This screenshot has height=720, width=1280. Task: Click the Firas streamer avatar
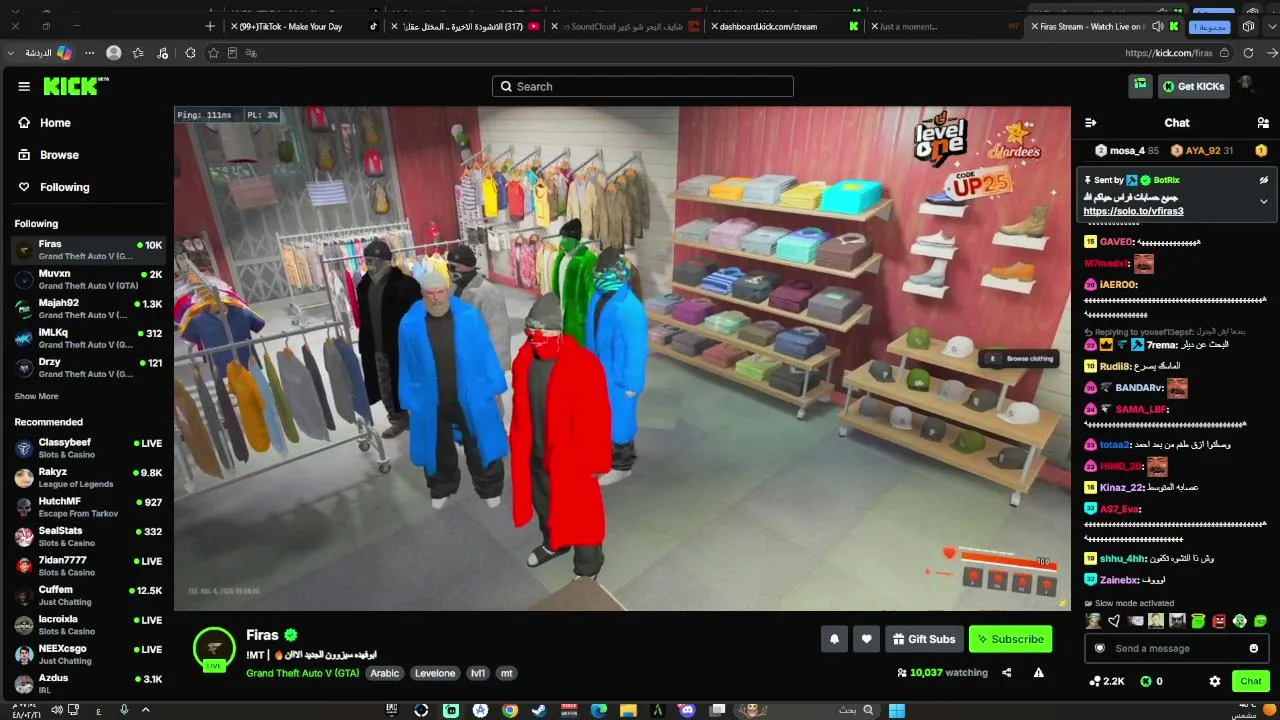[214, 648]
